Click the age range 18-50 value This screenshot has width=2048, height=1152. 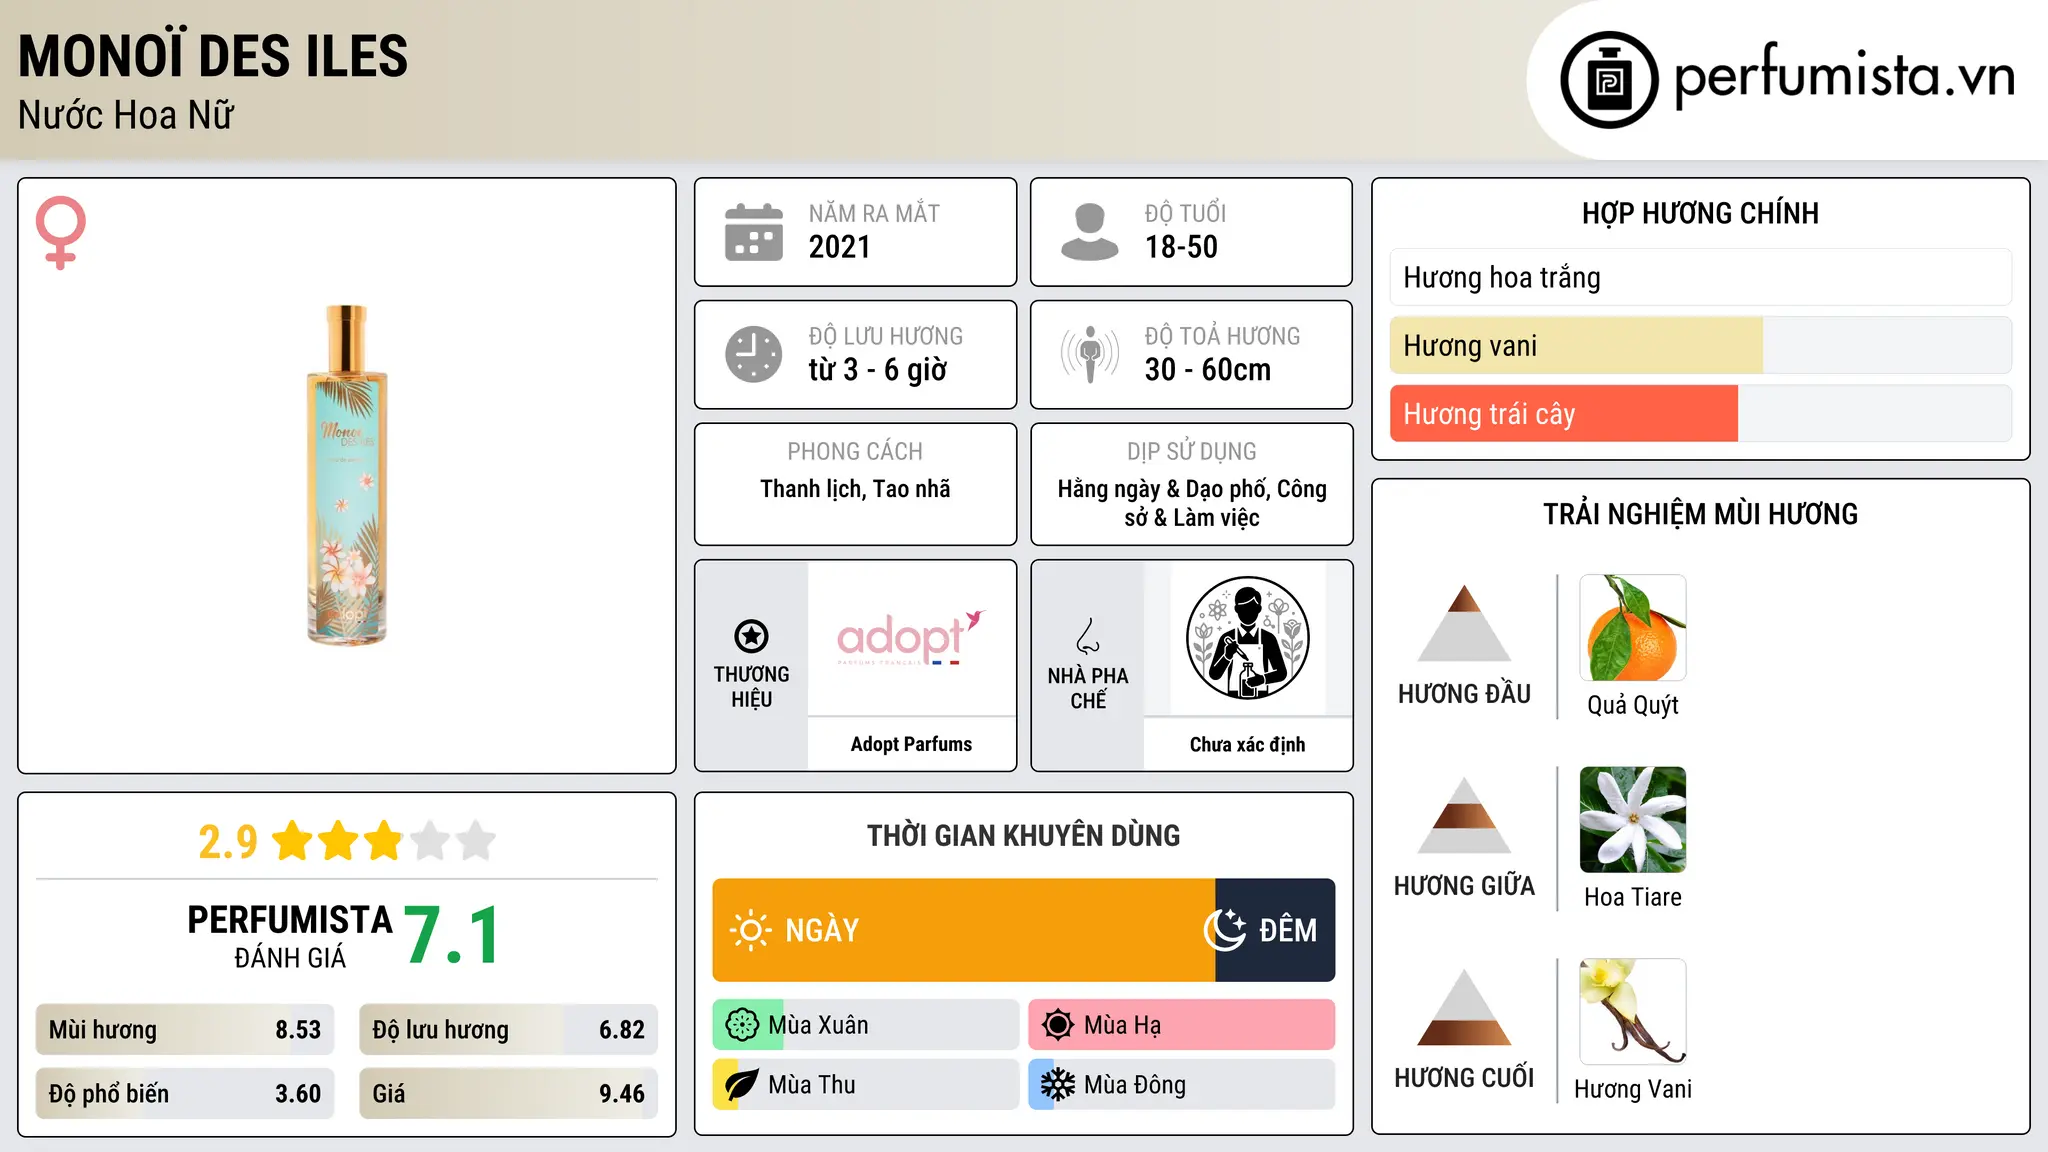(1181, 247)
